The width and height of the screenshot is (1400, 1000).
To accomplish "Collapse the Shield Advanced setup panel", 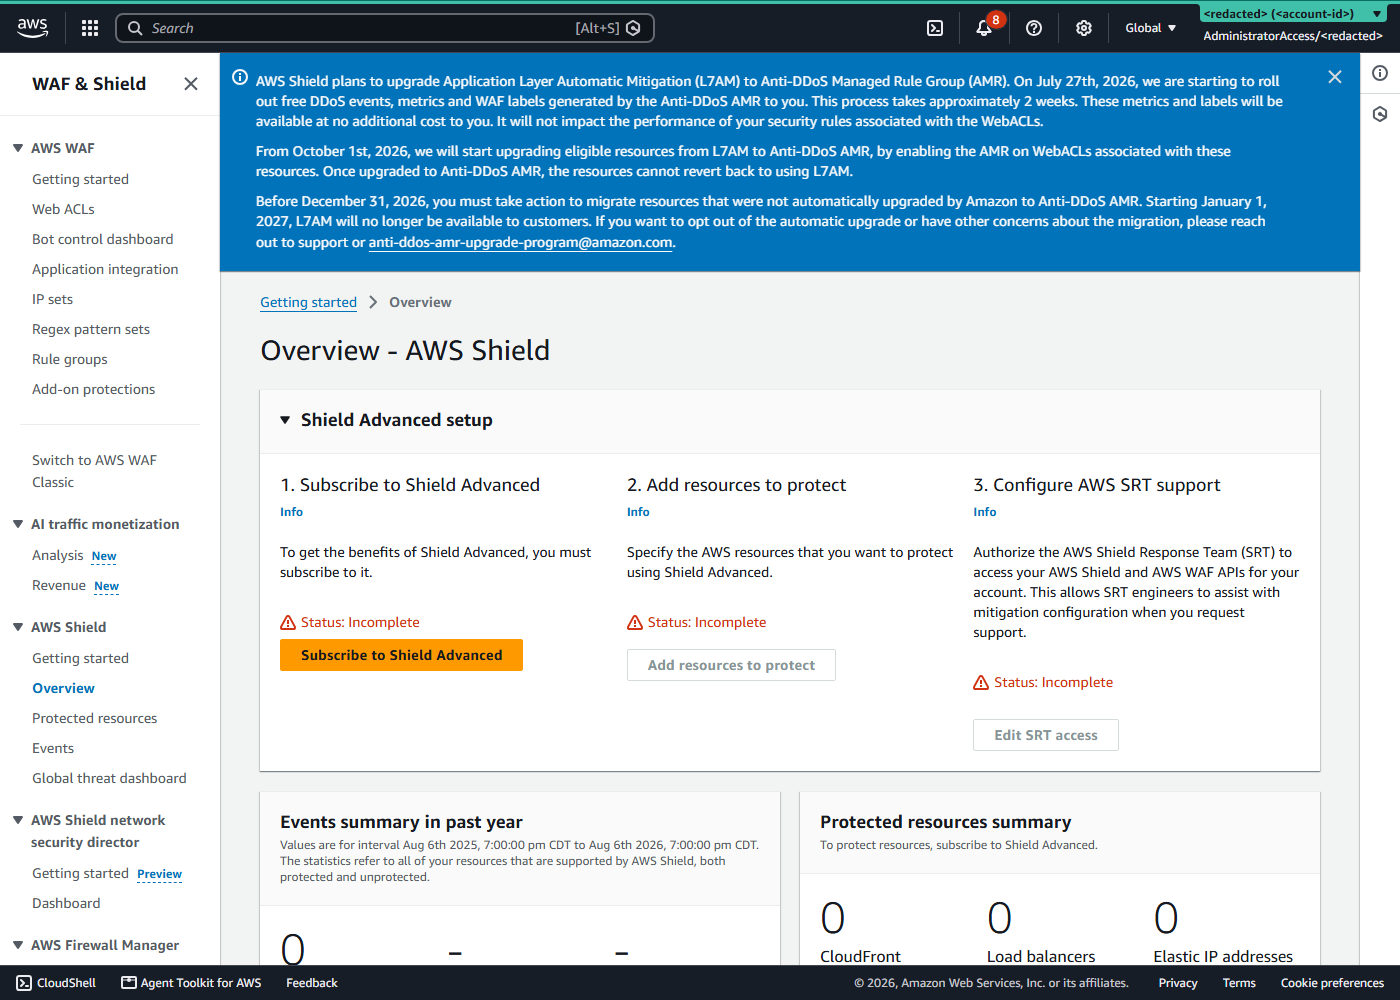I will point(285,420).
